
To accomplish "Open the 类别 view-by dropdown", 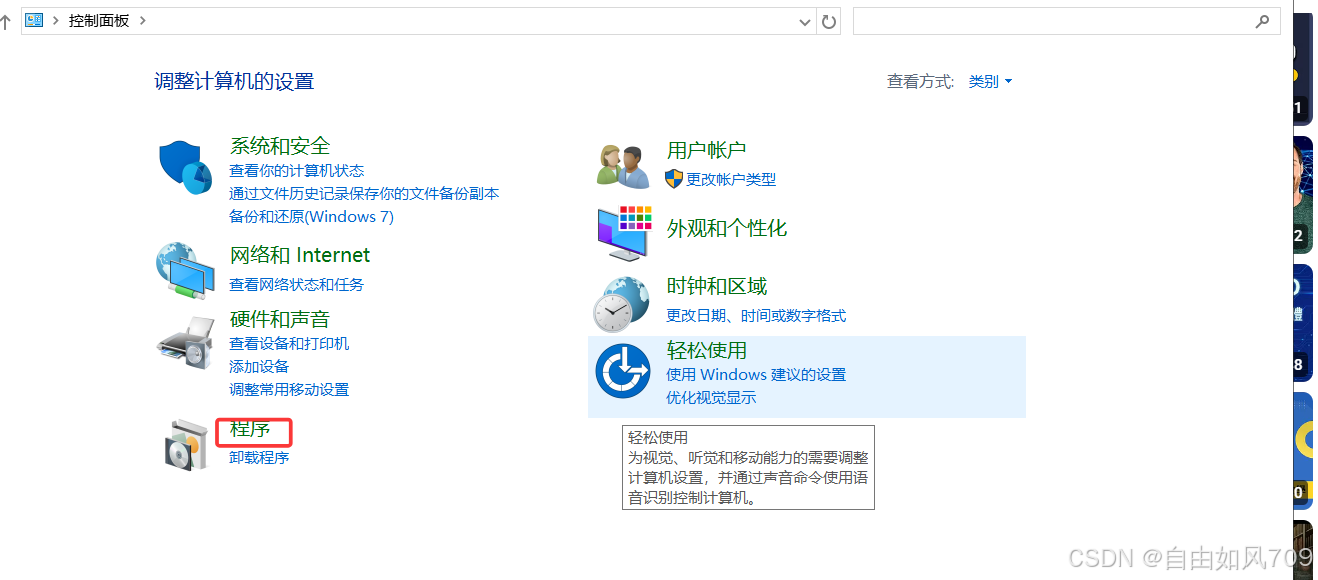I will point(990,81).
